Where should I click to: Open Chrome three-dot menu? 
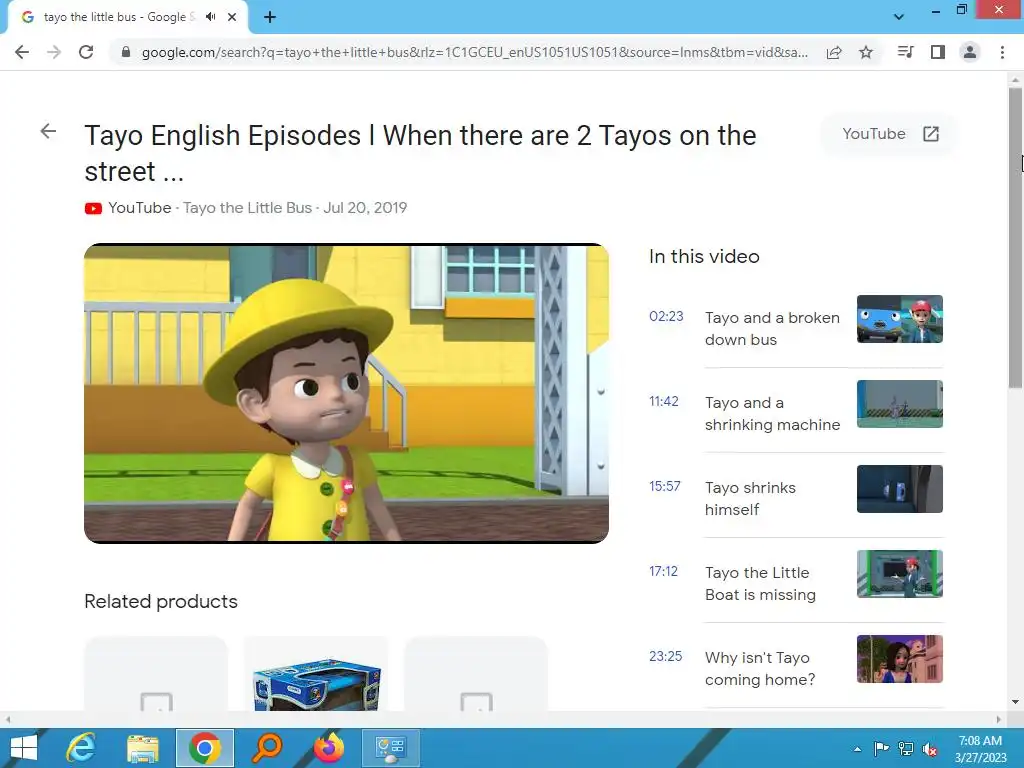click(x=1002, y=52)
